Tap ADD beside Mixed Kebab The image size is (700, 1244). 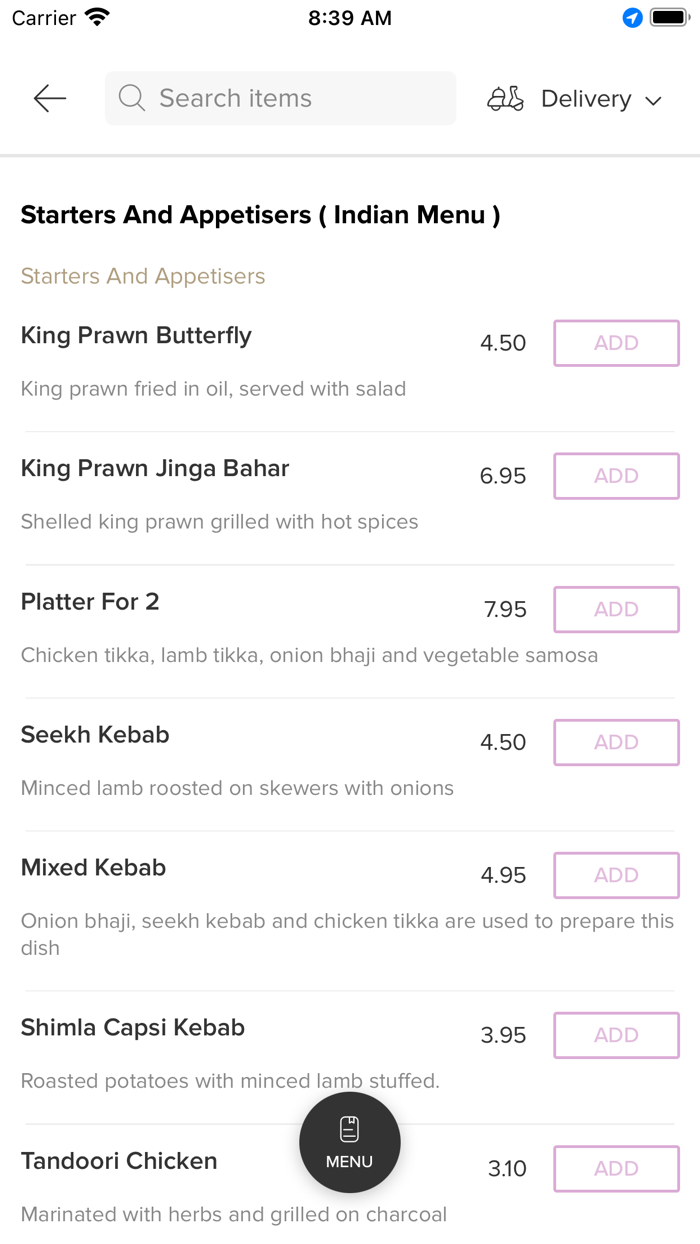[x=616, y=875]
